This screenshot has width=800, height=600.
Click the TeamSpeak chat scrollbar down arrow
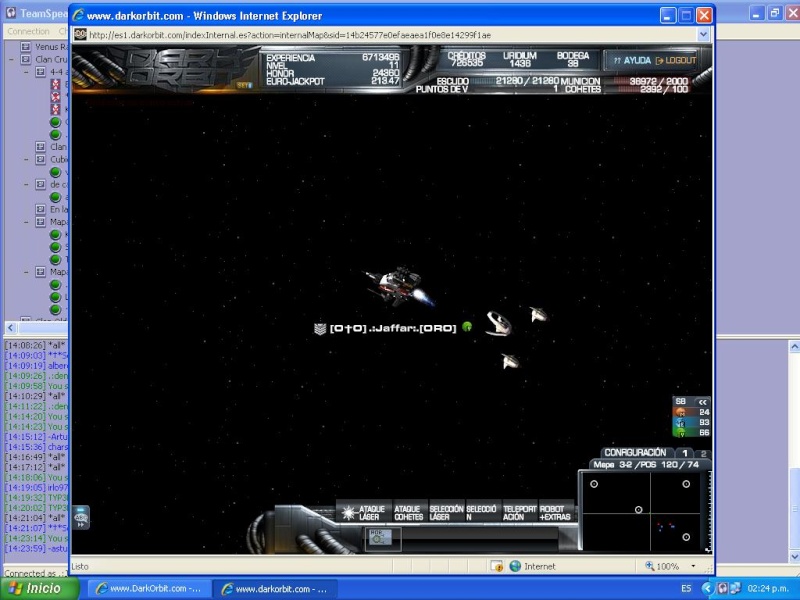(794, 556)
